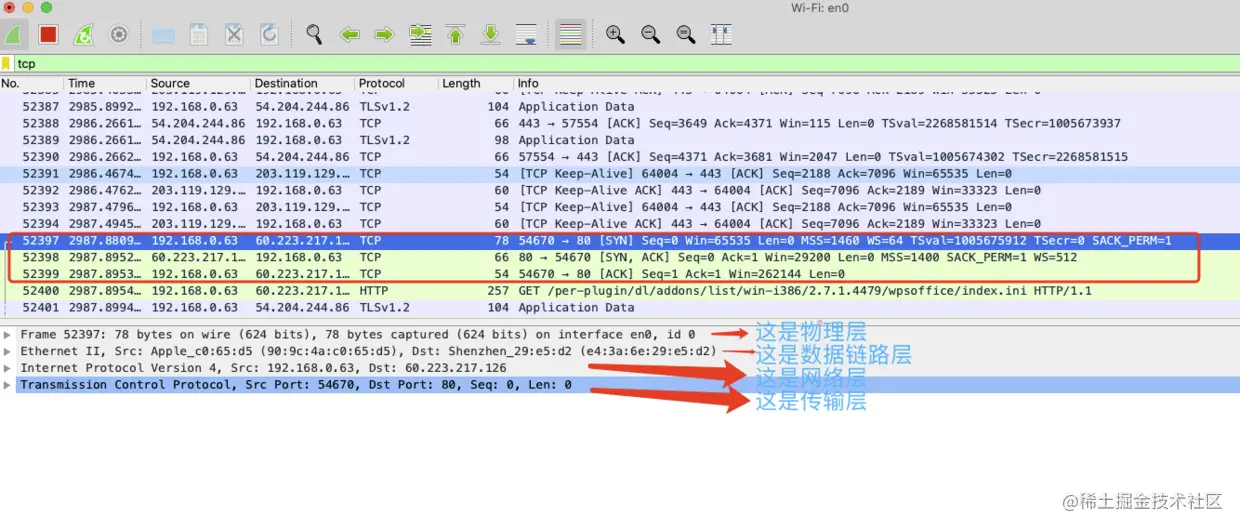Toggle packet list colorization
Image resolution: width=1240 pixels, height=529 pixels.
click(571, 35)
